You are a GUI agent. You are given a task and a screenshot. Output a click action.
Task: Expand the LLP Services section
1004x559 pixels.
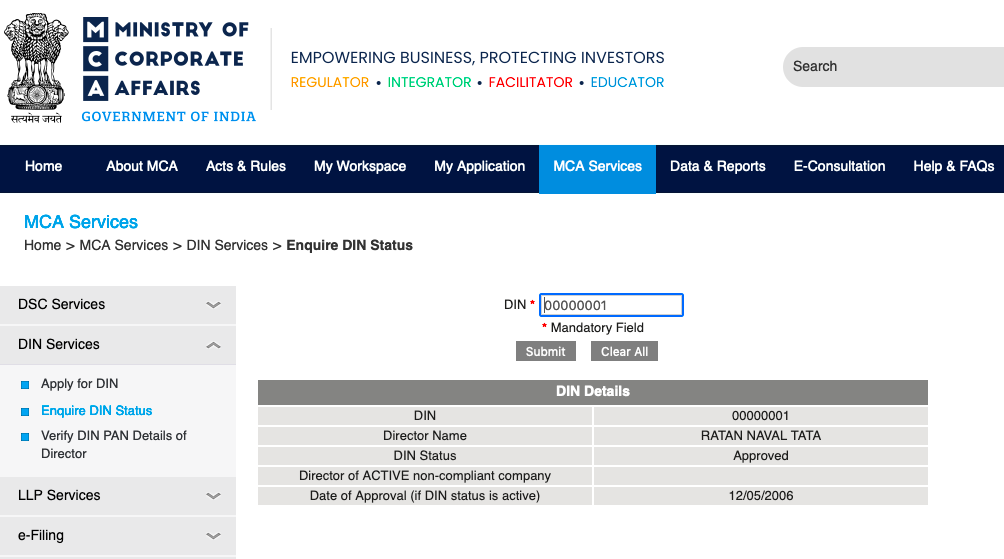click(213, 496)
